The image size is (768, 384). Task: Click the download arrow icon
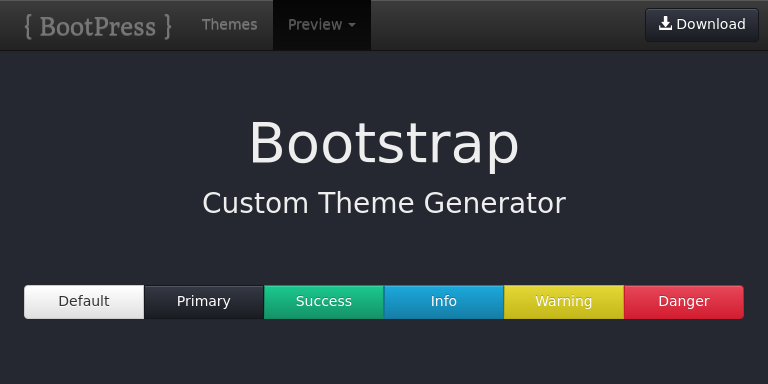665,24
